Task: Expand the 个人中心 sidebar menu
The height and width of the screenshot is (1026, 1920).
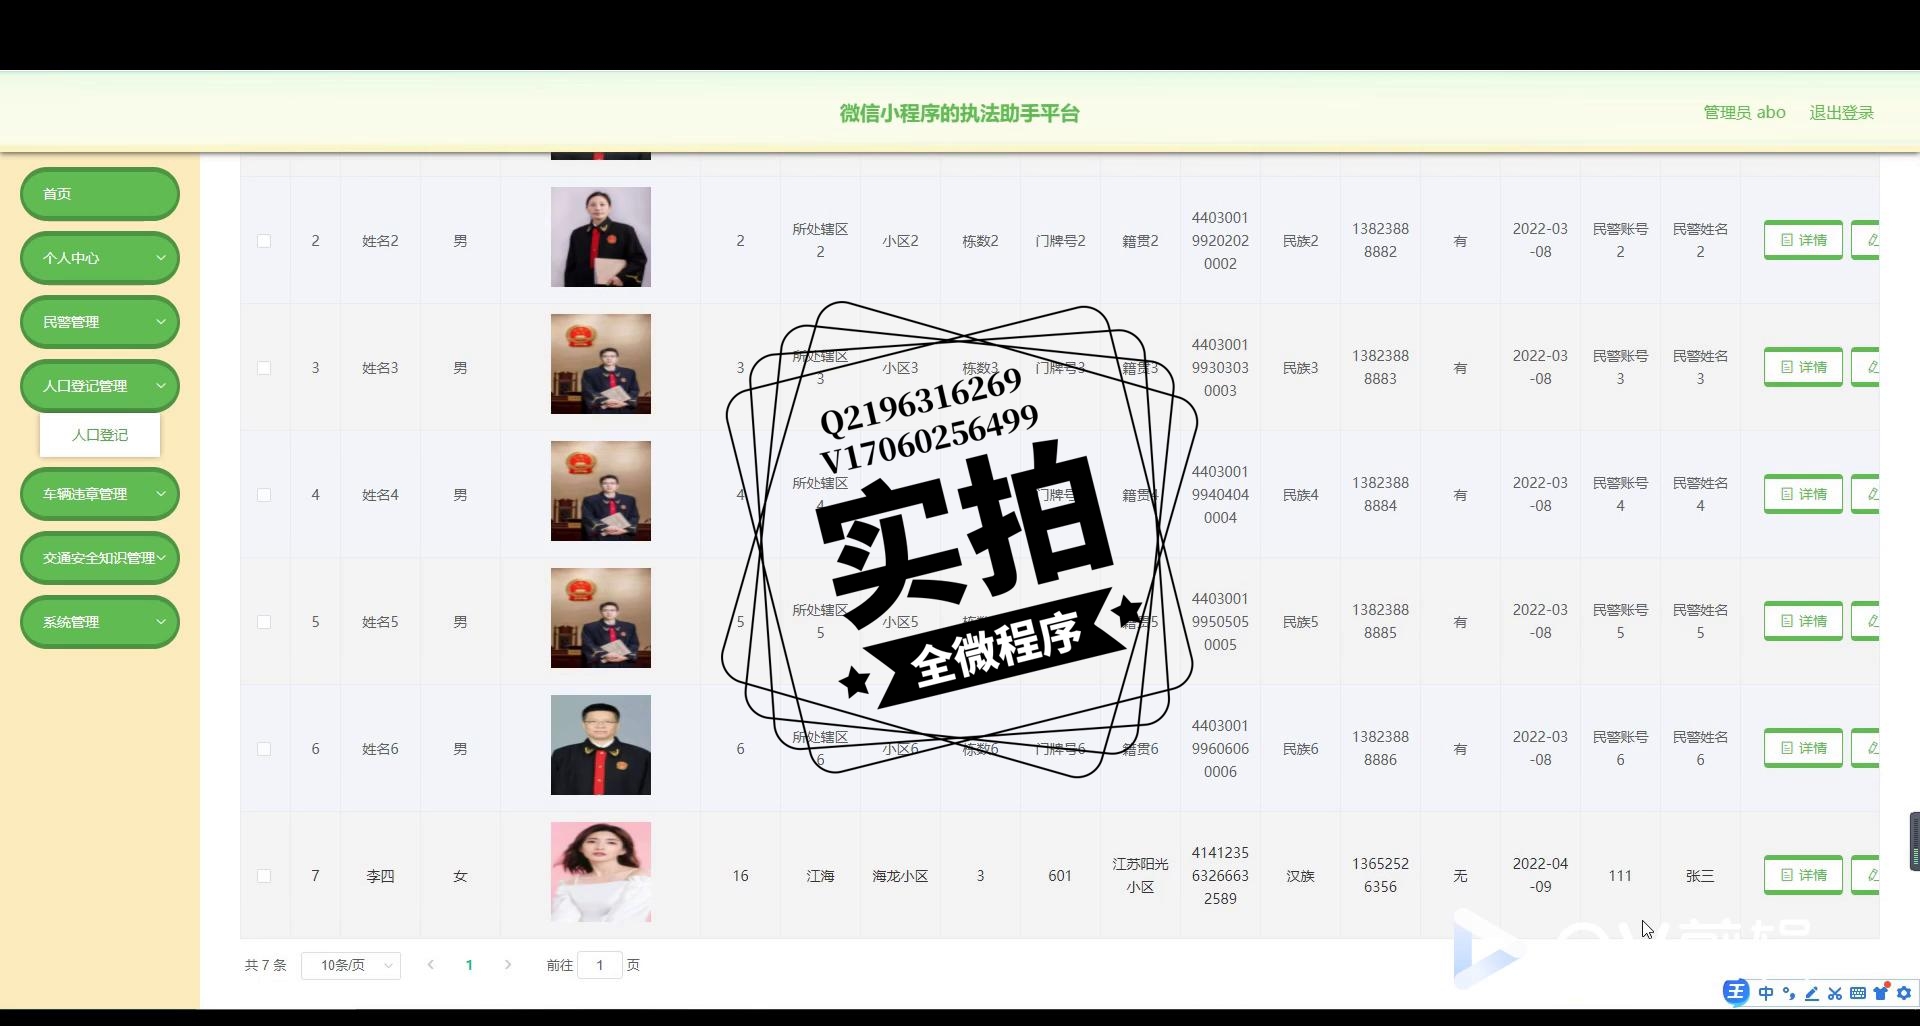Action: 100,258
